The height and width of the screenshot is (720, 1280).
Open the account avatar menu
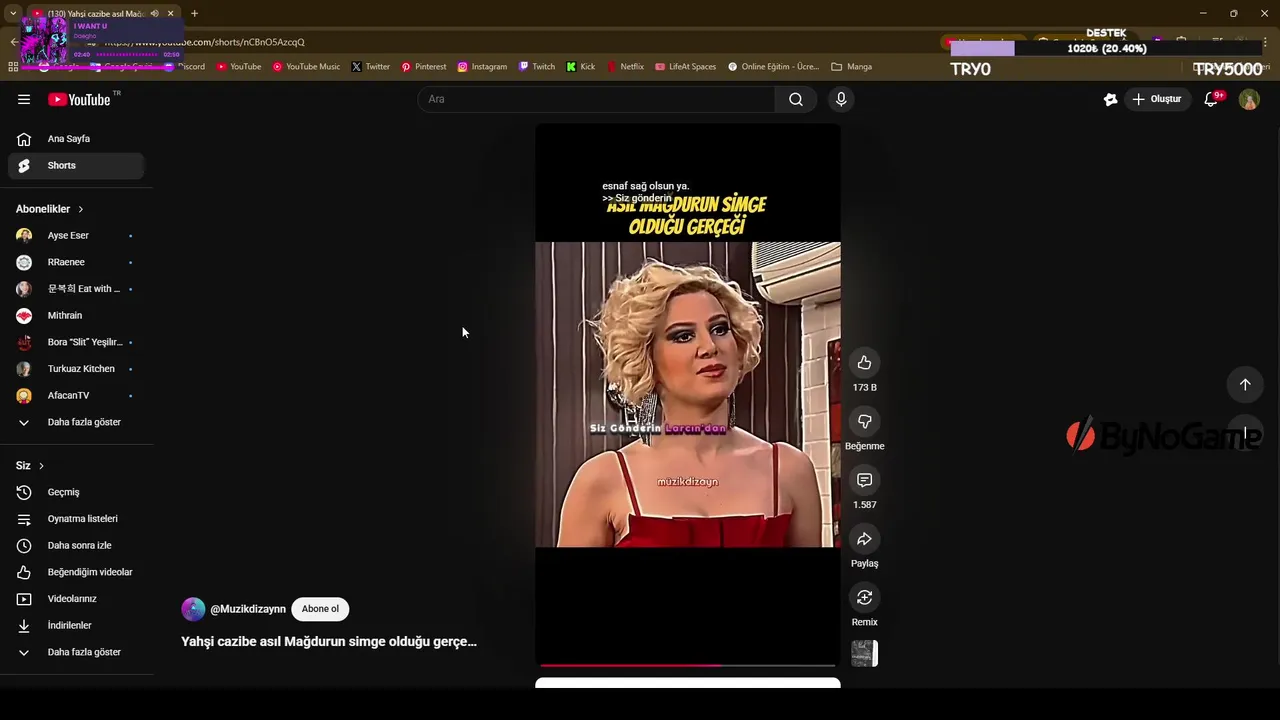1249,99
